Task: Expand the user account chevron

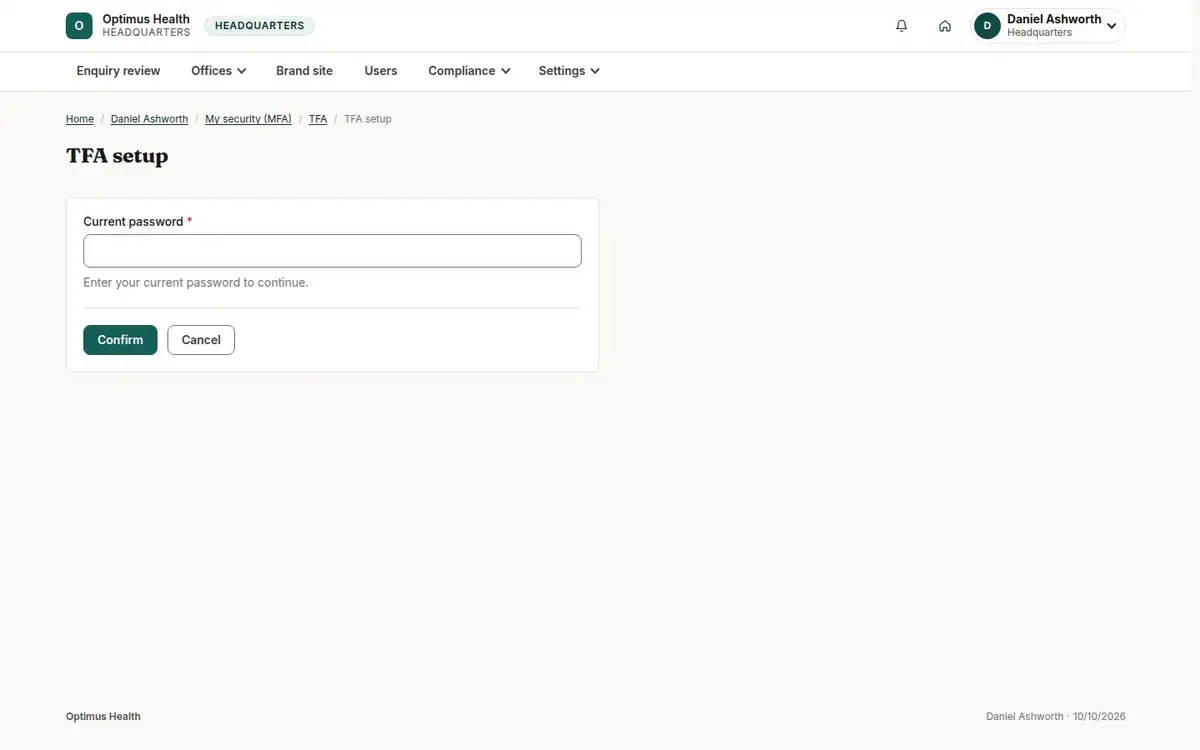Action: (1112, 26)
